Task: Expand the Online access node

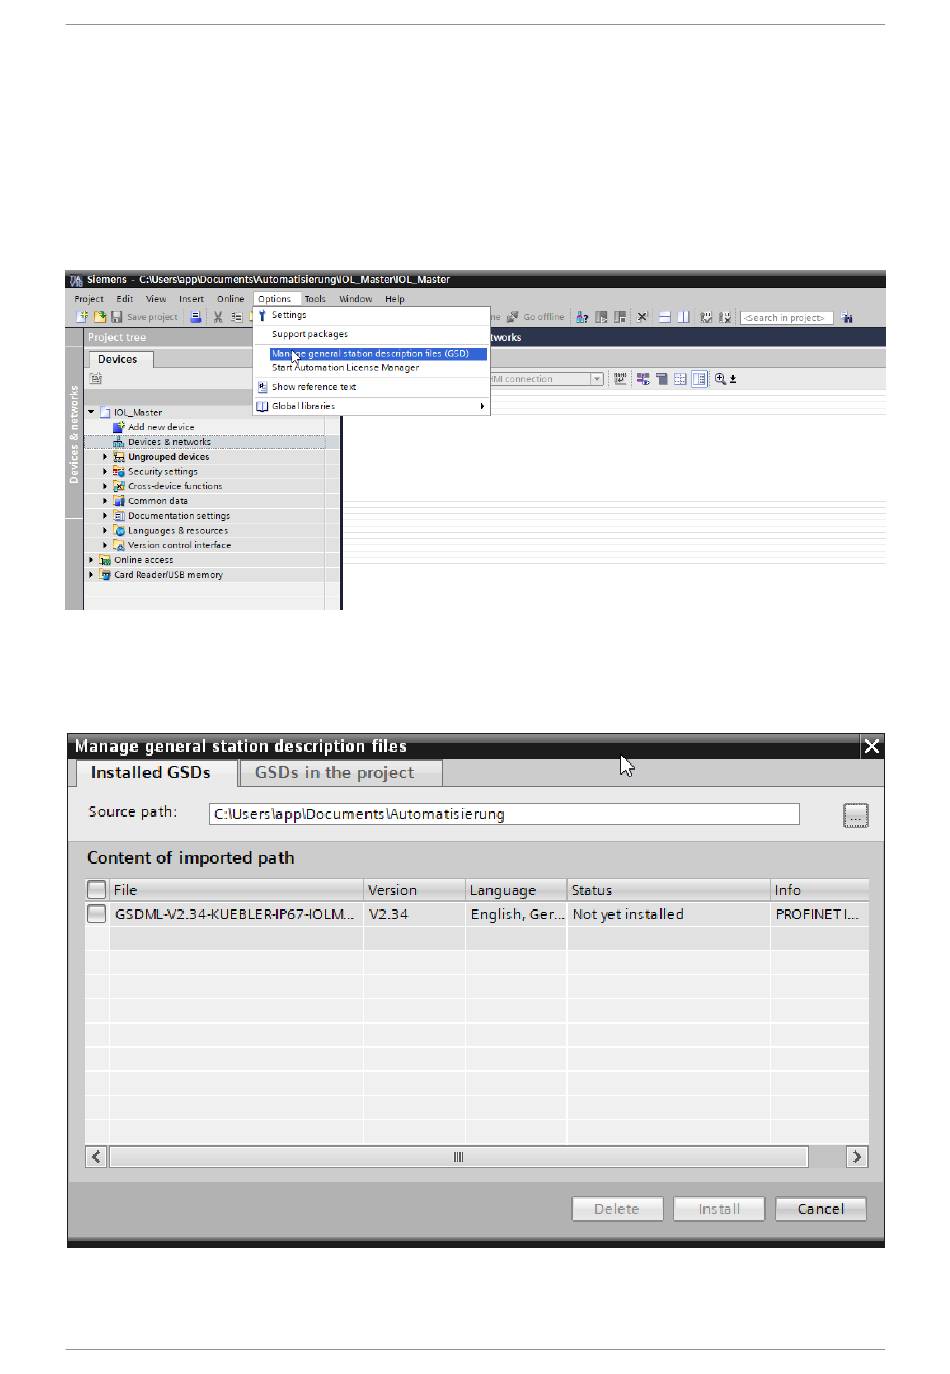Action: pos(91,560)
